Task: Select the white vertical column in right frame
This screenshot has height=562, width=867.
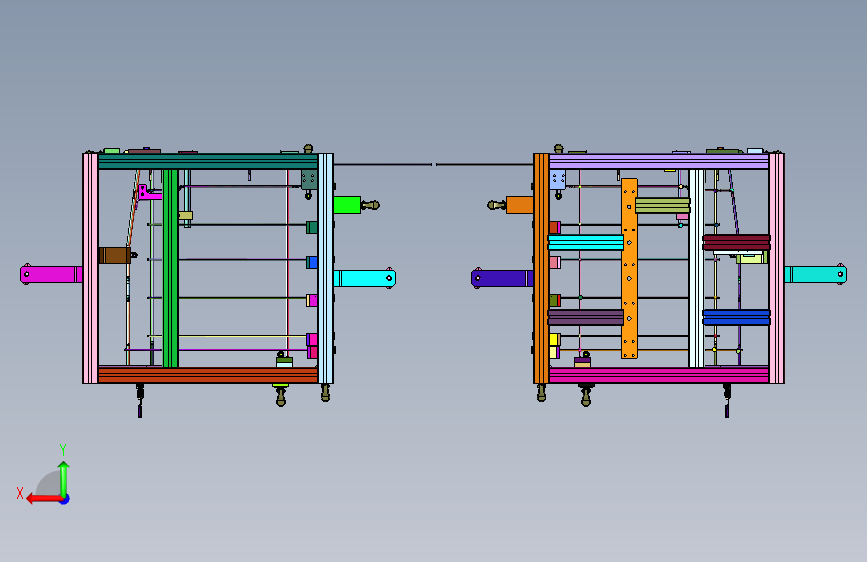Action: [x=697, y=268]
